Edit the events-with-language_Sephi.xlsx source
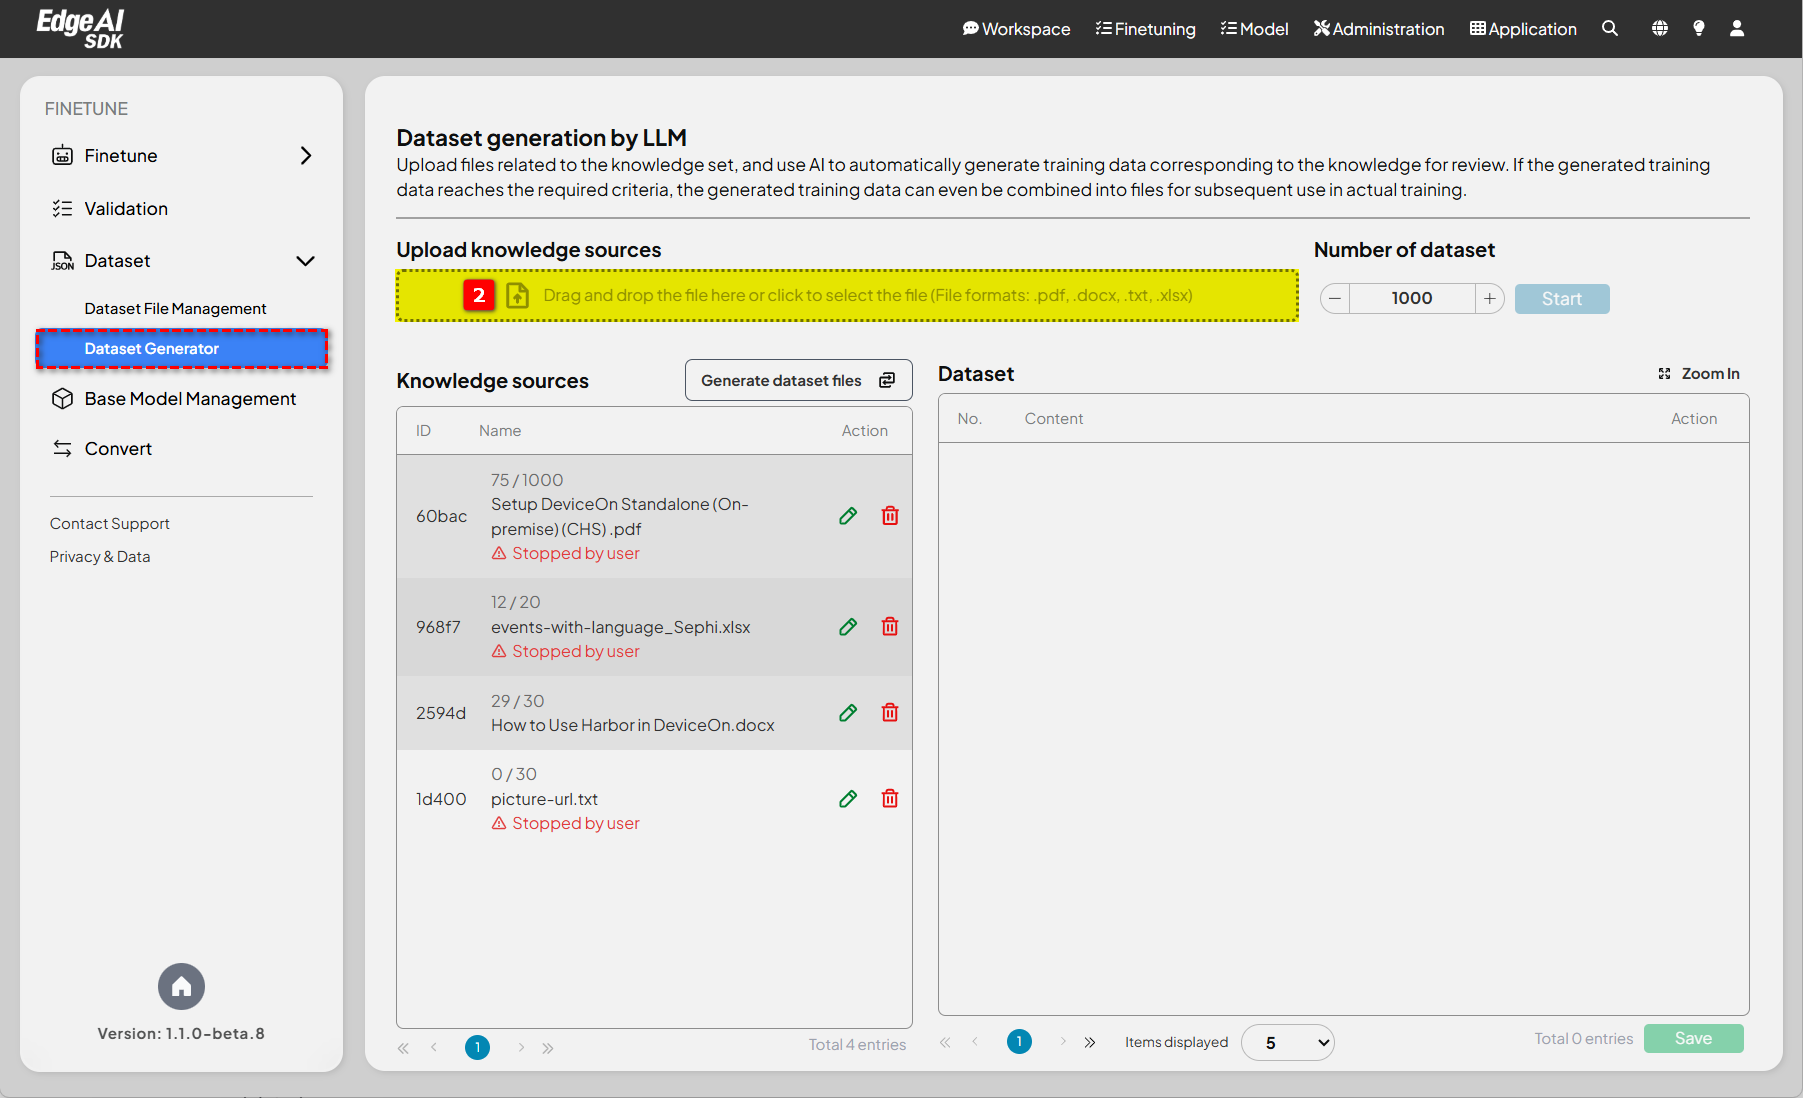1803x1098 pixels. tap(847, 626)
